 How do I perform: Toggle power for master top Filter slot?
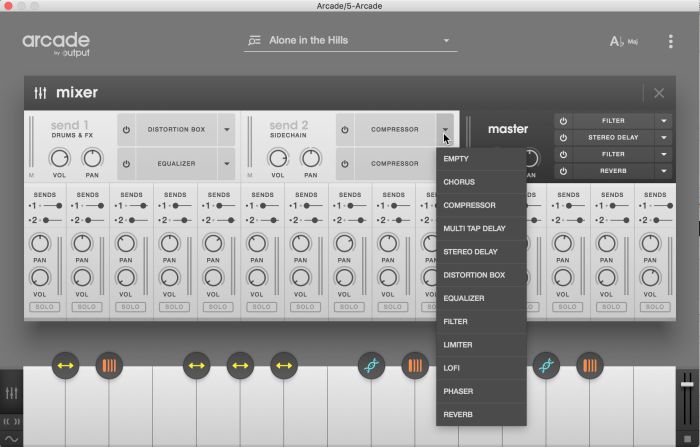(563, 121)
